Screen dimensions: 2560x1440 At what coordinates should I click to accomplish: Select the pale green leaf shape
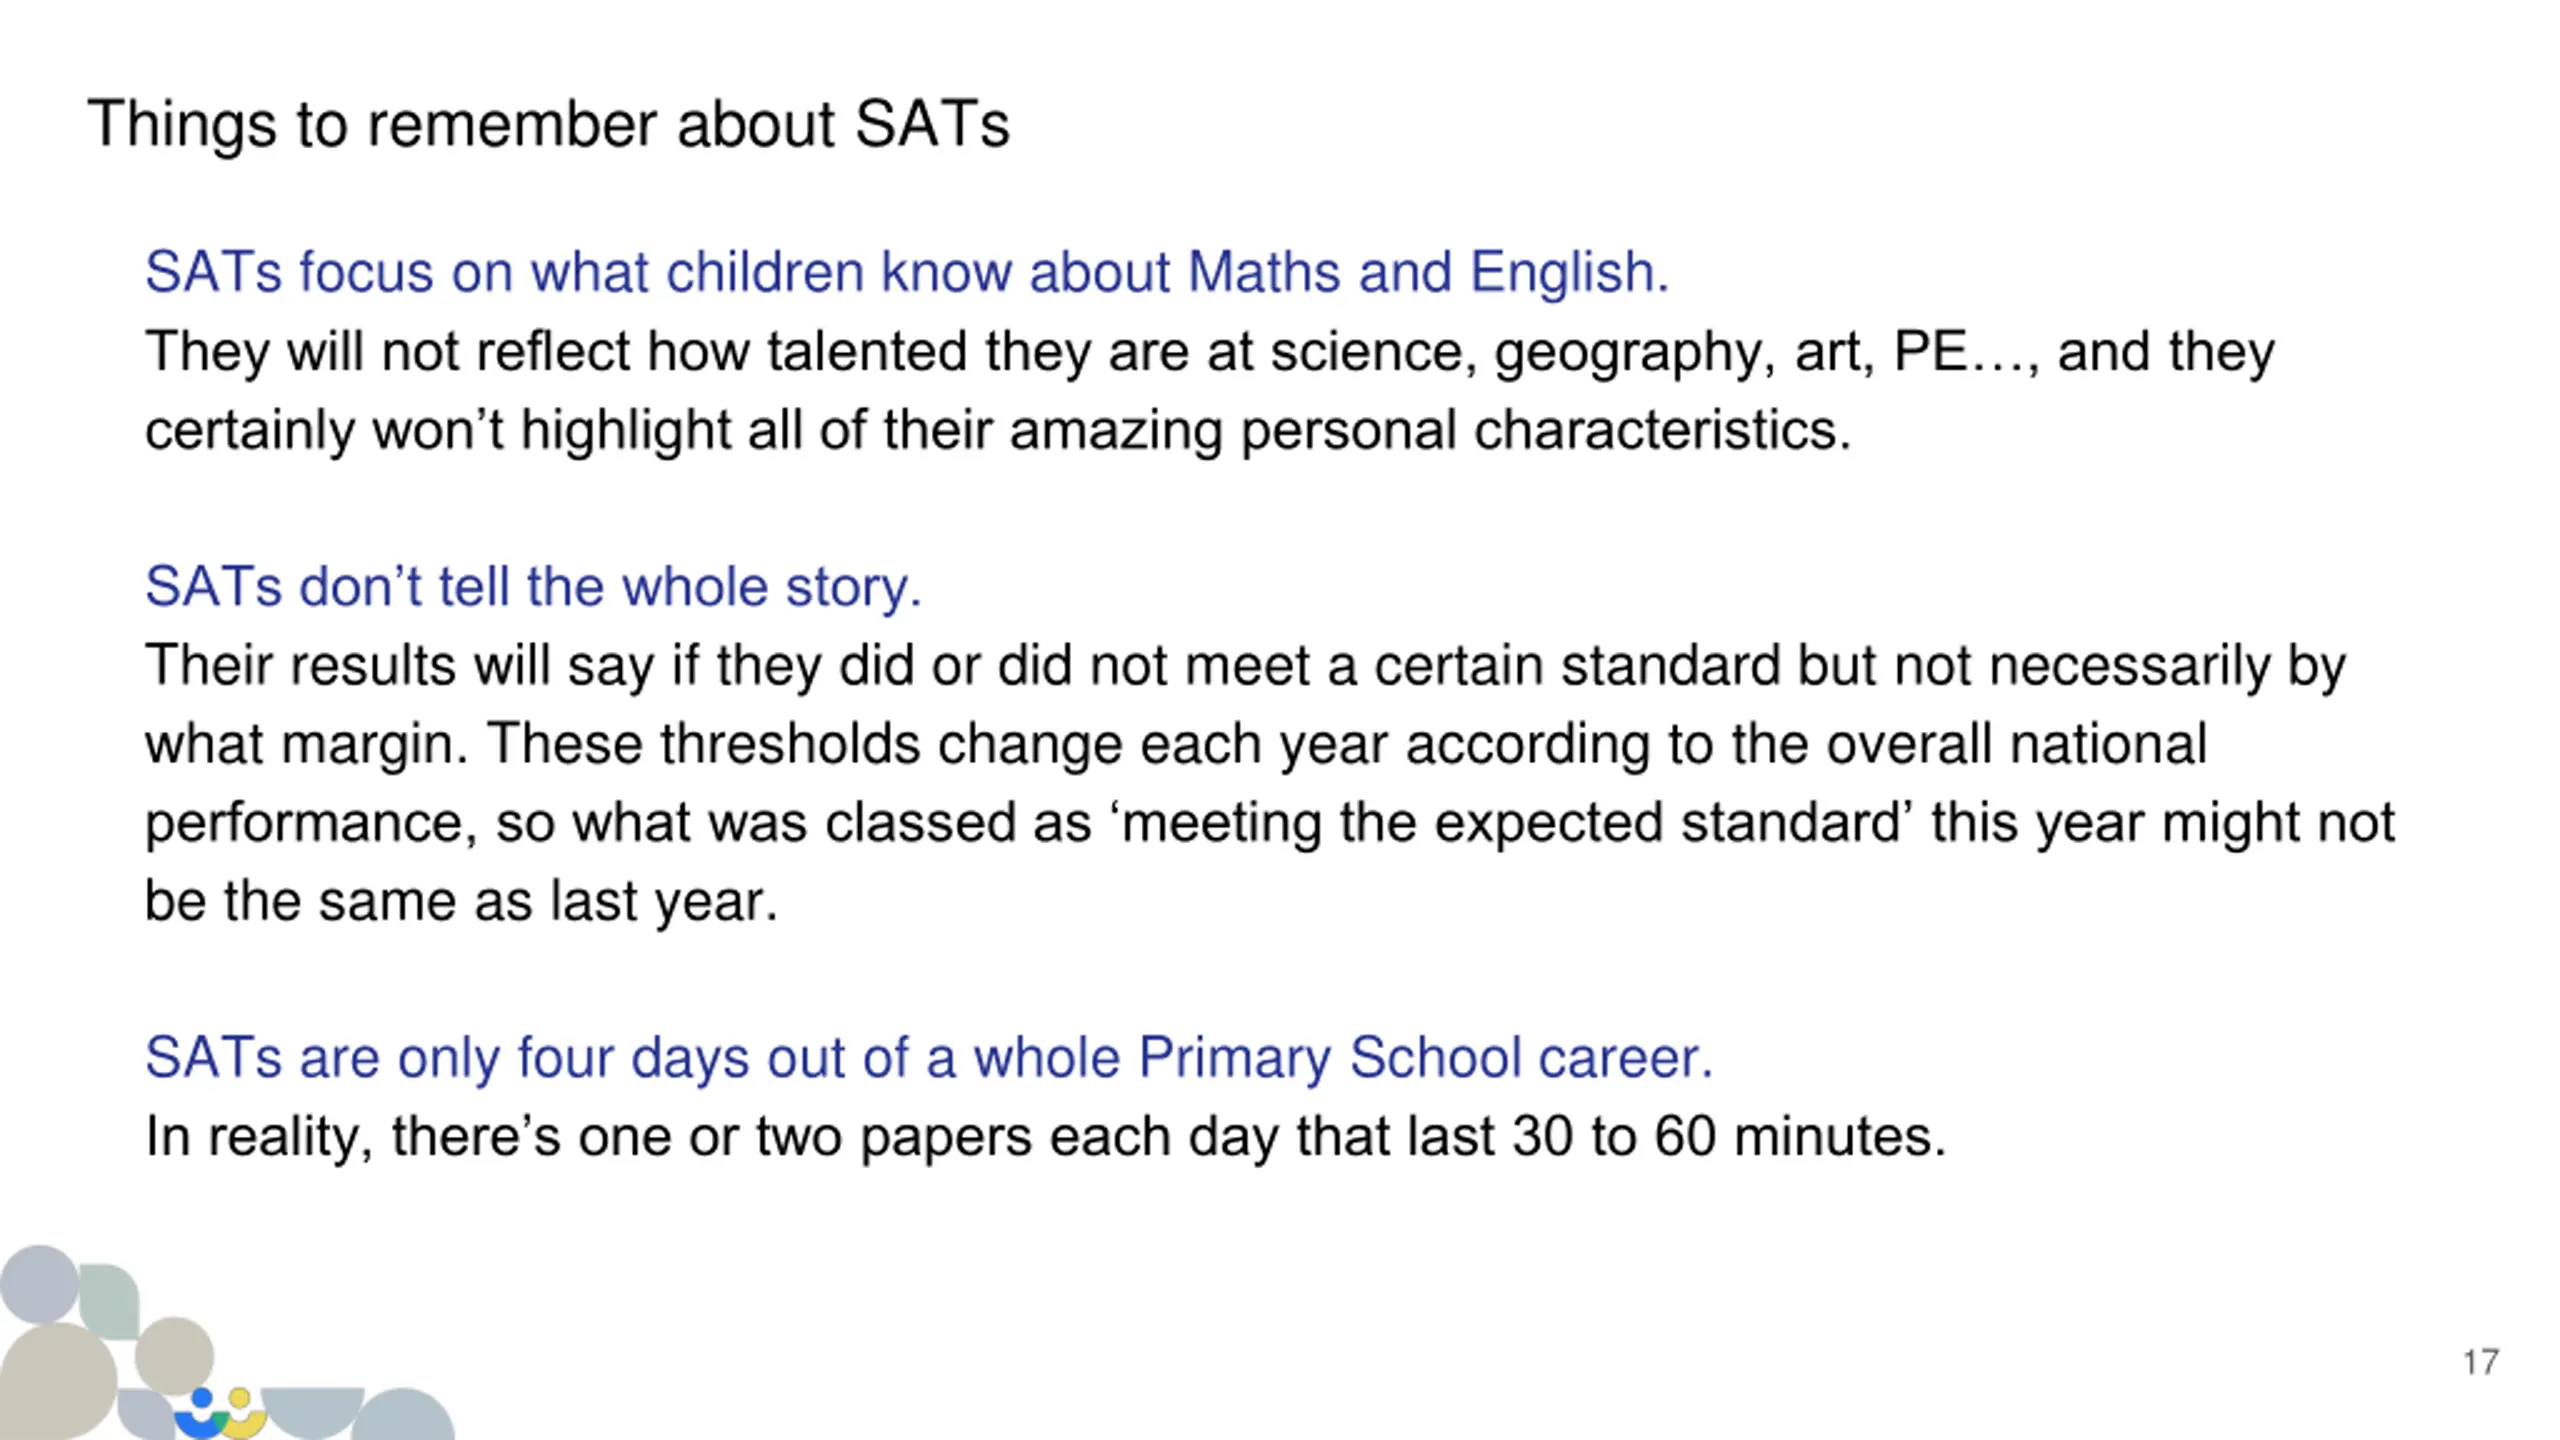108,1301
